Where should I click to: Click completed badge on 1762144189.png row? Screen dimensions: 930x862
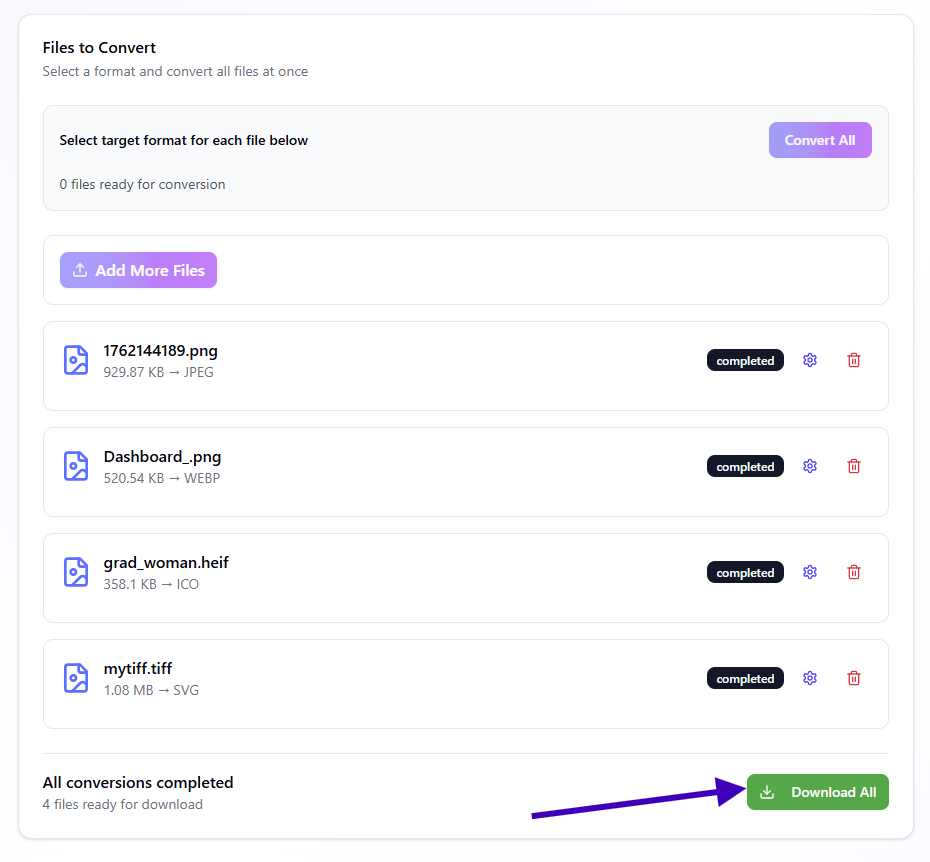(745, 361)
